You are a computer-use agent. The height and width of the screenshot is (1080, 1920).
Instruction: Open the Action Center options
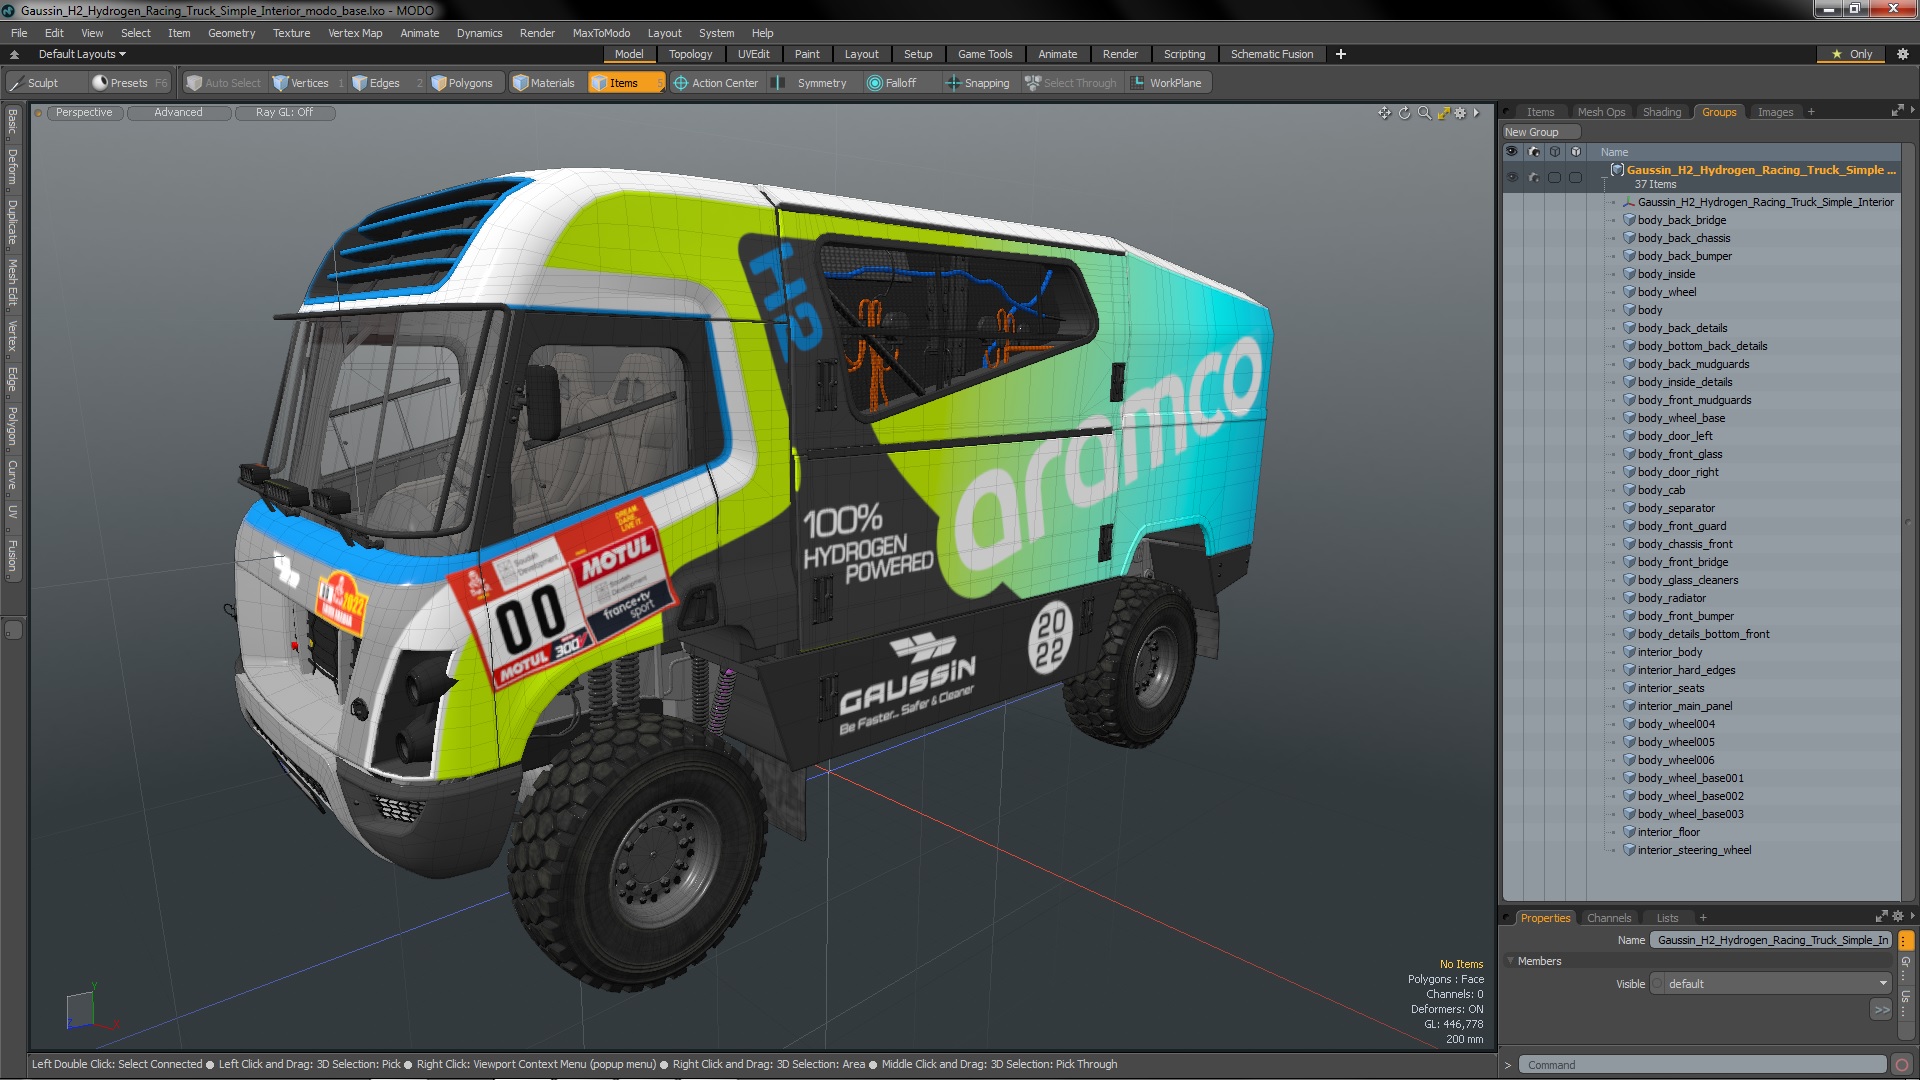[x=716, y=83]
